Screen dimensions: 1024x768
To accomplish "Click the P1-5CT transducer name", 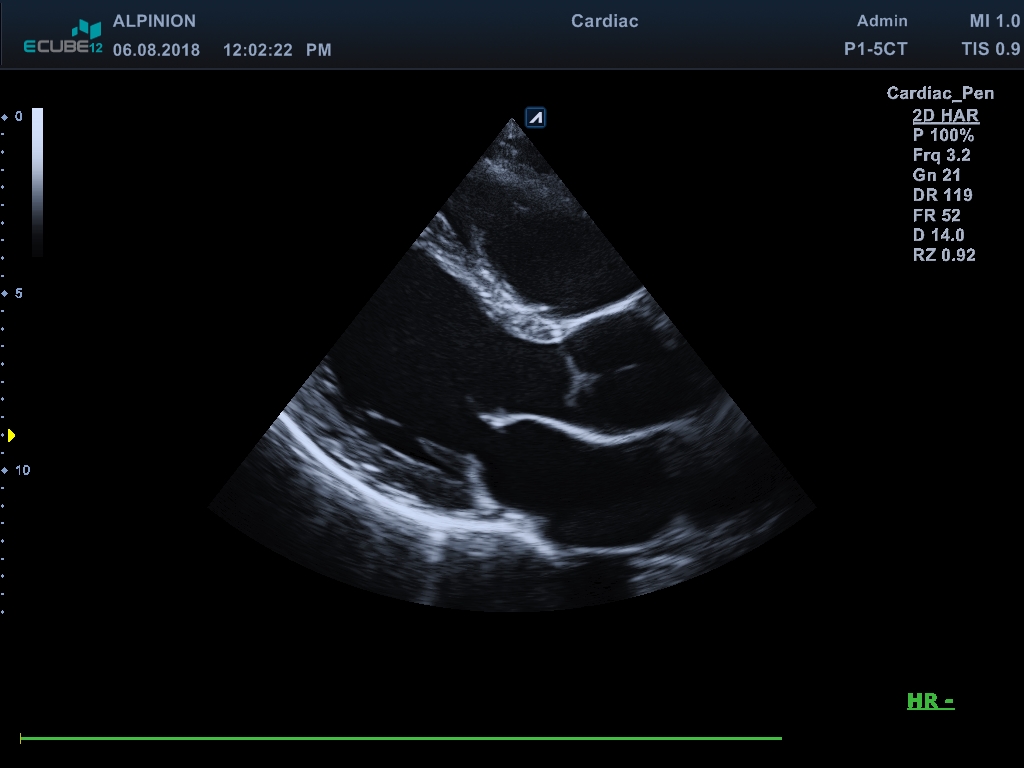I will point(876,49).
